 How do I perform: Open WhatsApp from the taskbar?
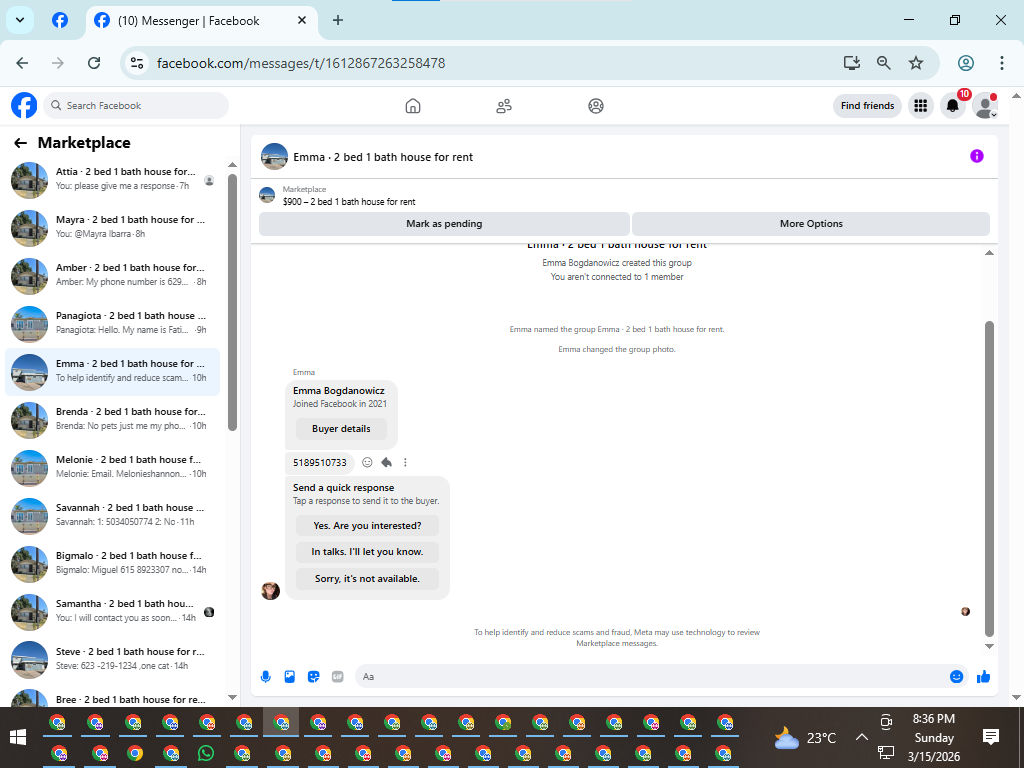pos(206,753)
